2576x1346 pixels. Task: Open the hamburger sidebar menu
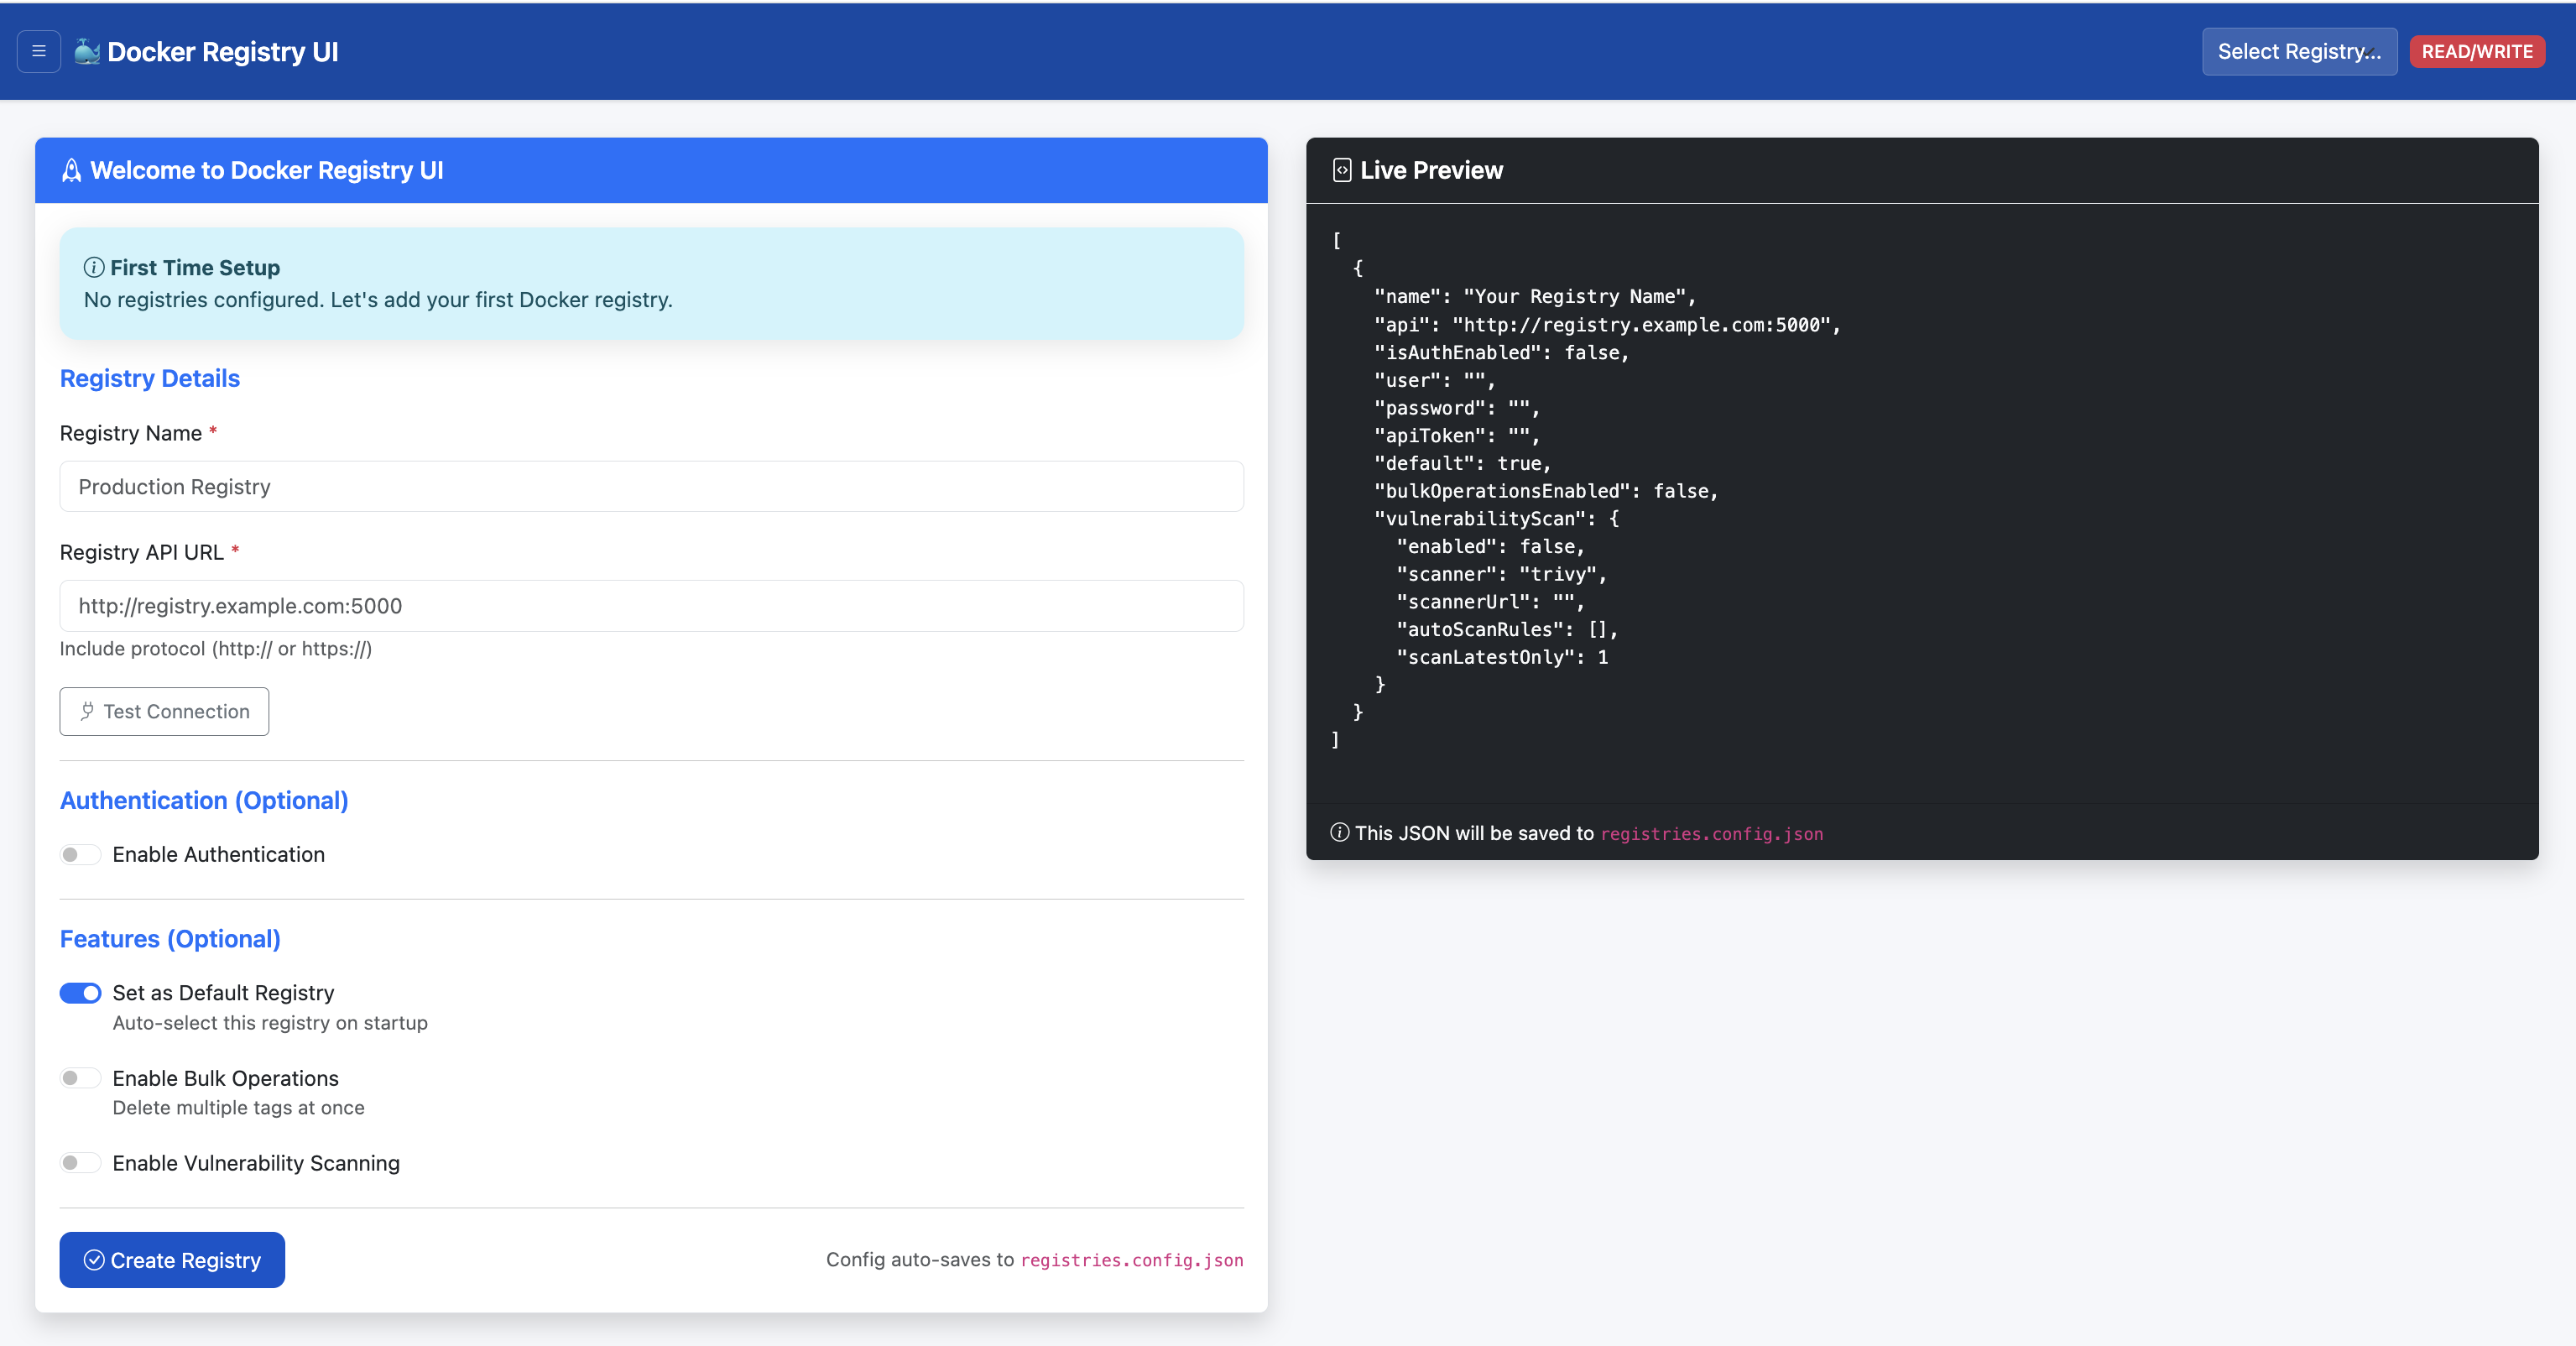coord(39,51)
